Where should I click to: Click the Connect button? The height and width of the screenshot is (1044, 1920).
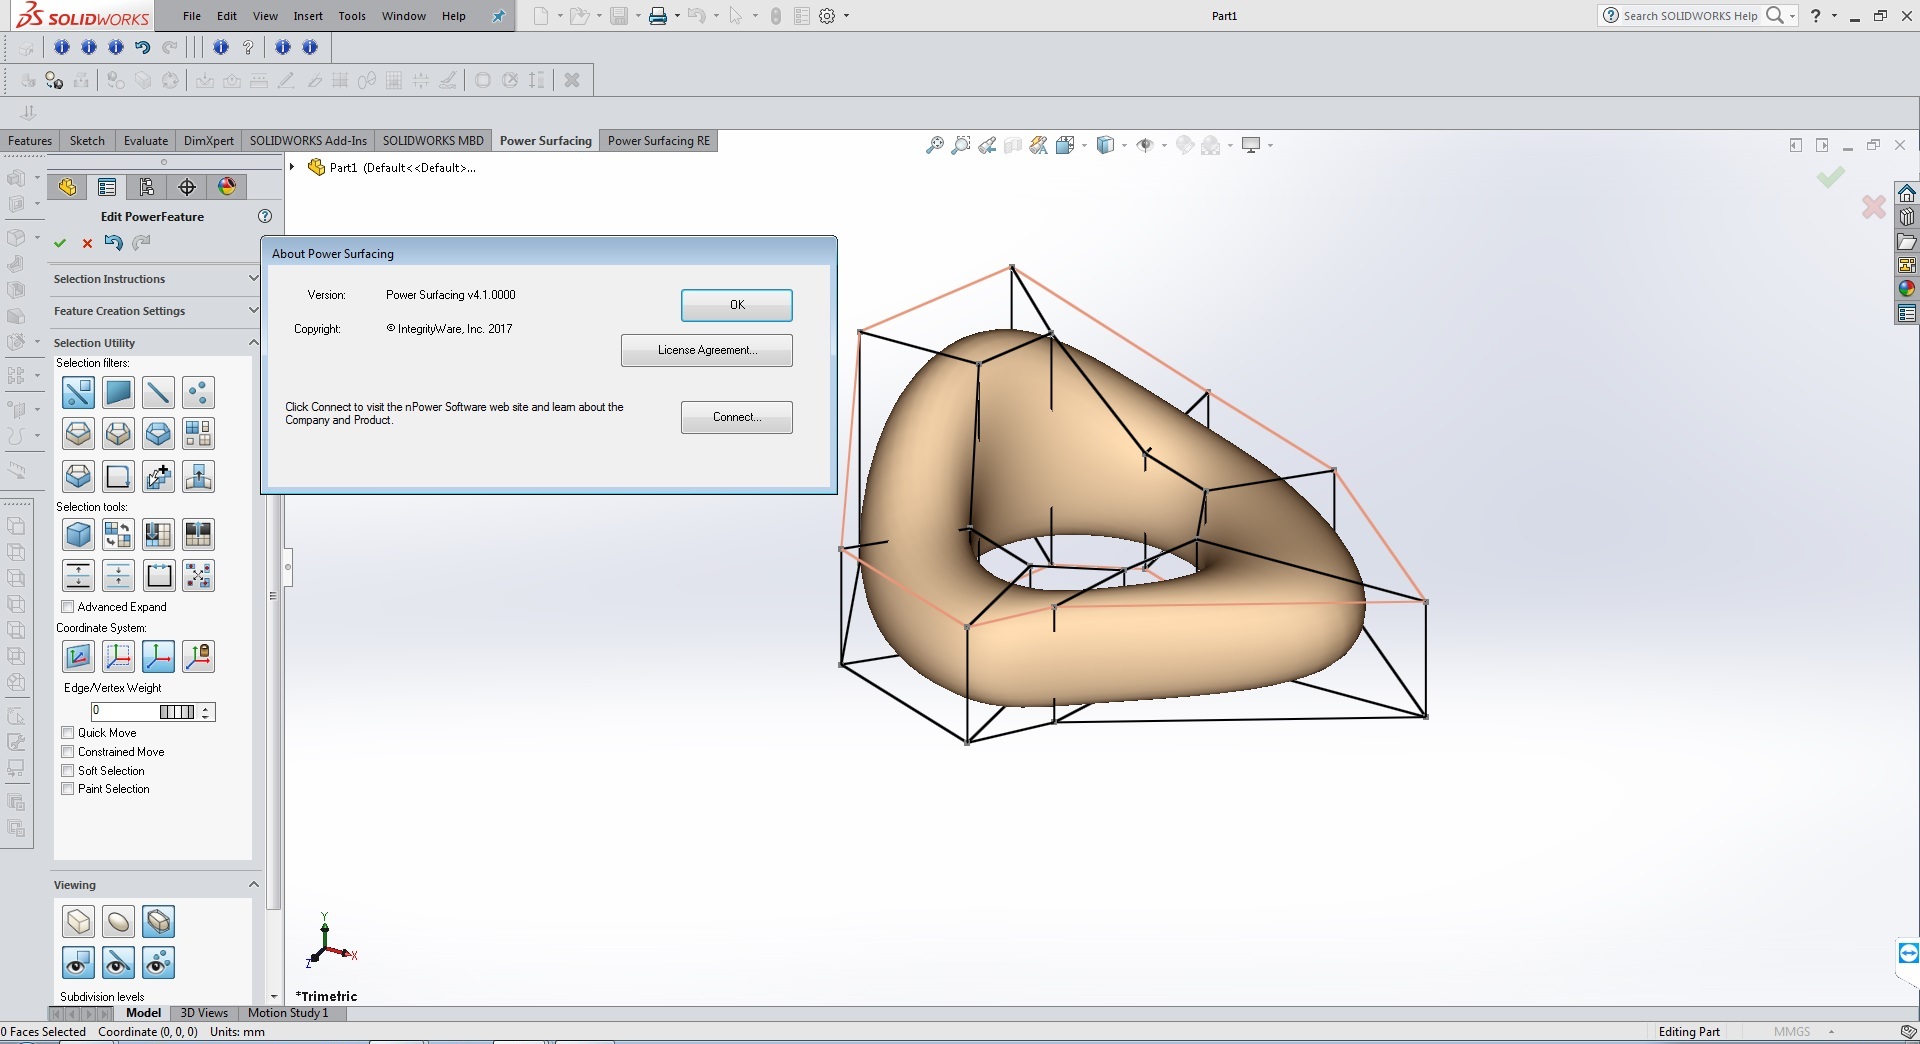(737, 417)
